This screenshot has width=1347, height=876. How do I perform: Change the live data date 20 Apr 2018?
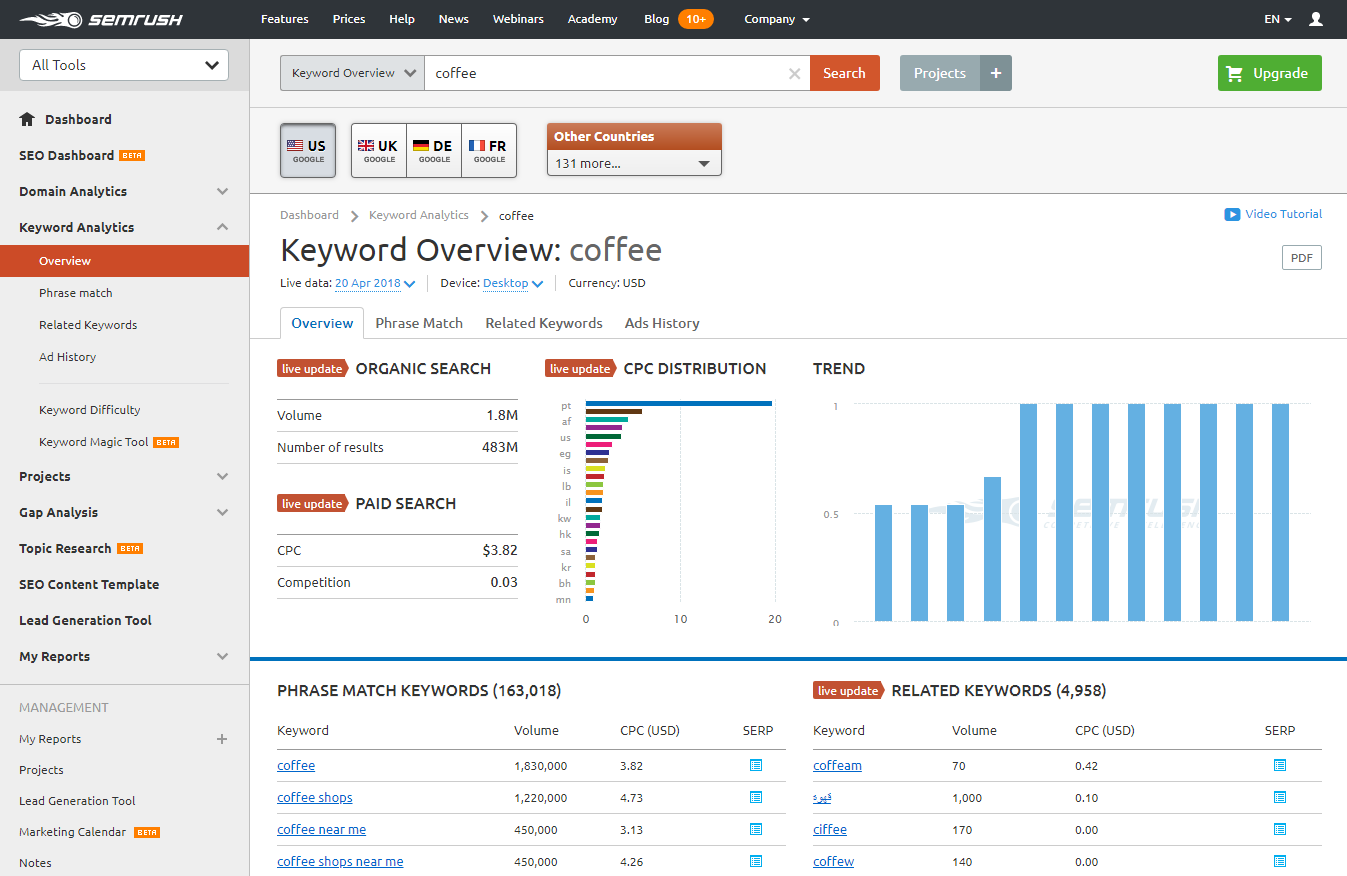point(375,283)
